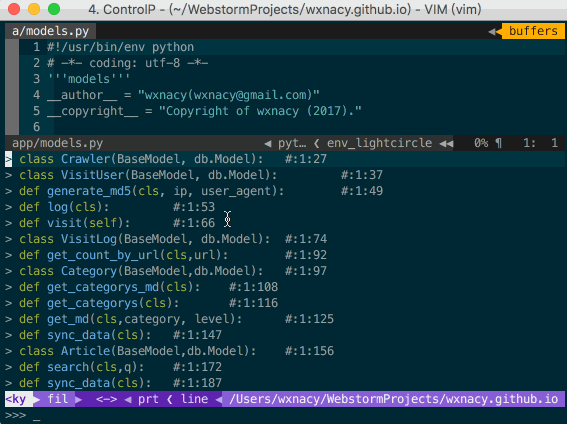Click the line mode segment in CtrlP bar
The width and height of the screenshot is (567, 424).
194,399
